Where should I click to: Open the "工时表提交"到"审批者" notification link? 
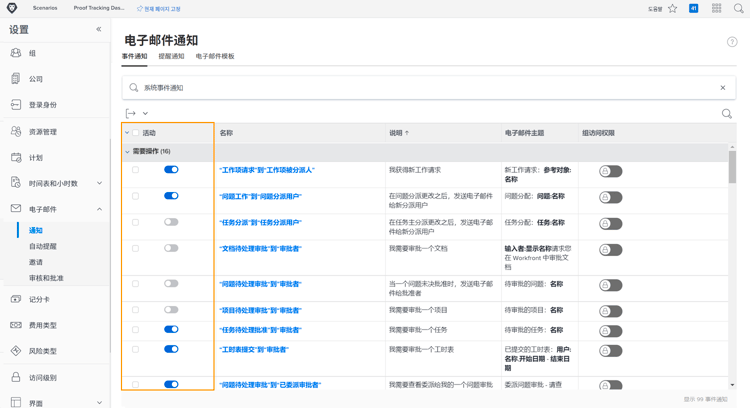[x=254, y=350]
